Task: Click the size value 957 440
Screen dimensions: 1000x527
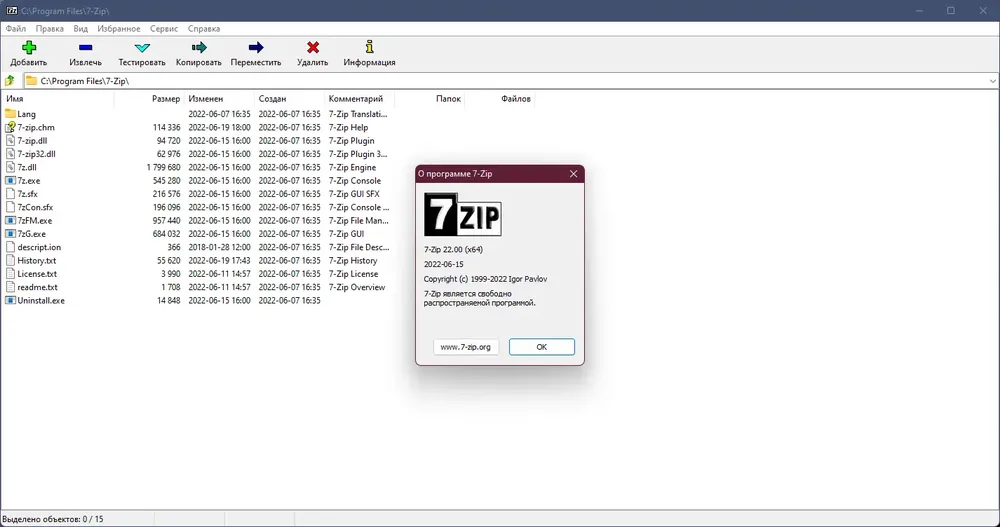Action: [166, 221]
